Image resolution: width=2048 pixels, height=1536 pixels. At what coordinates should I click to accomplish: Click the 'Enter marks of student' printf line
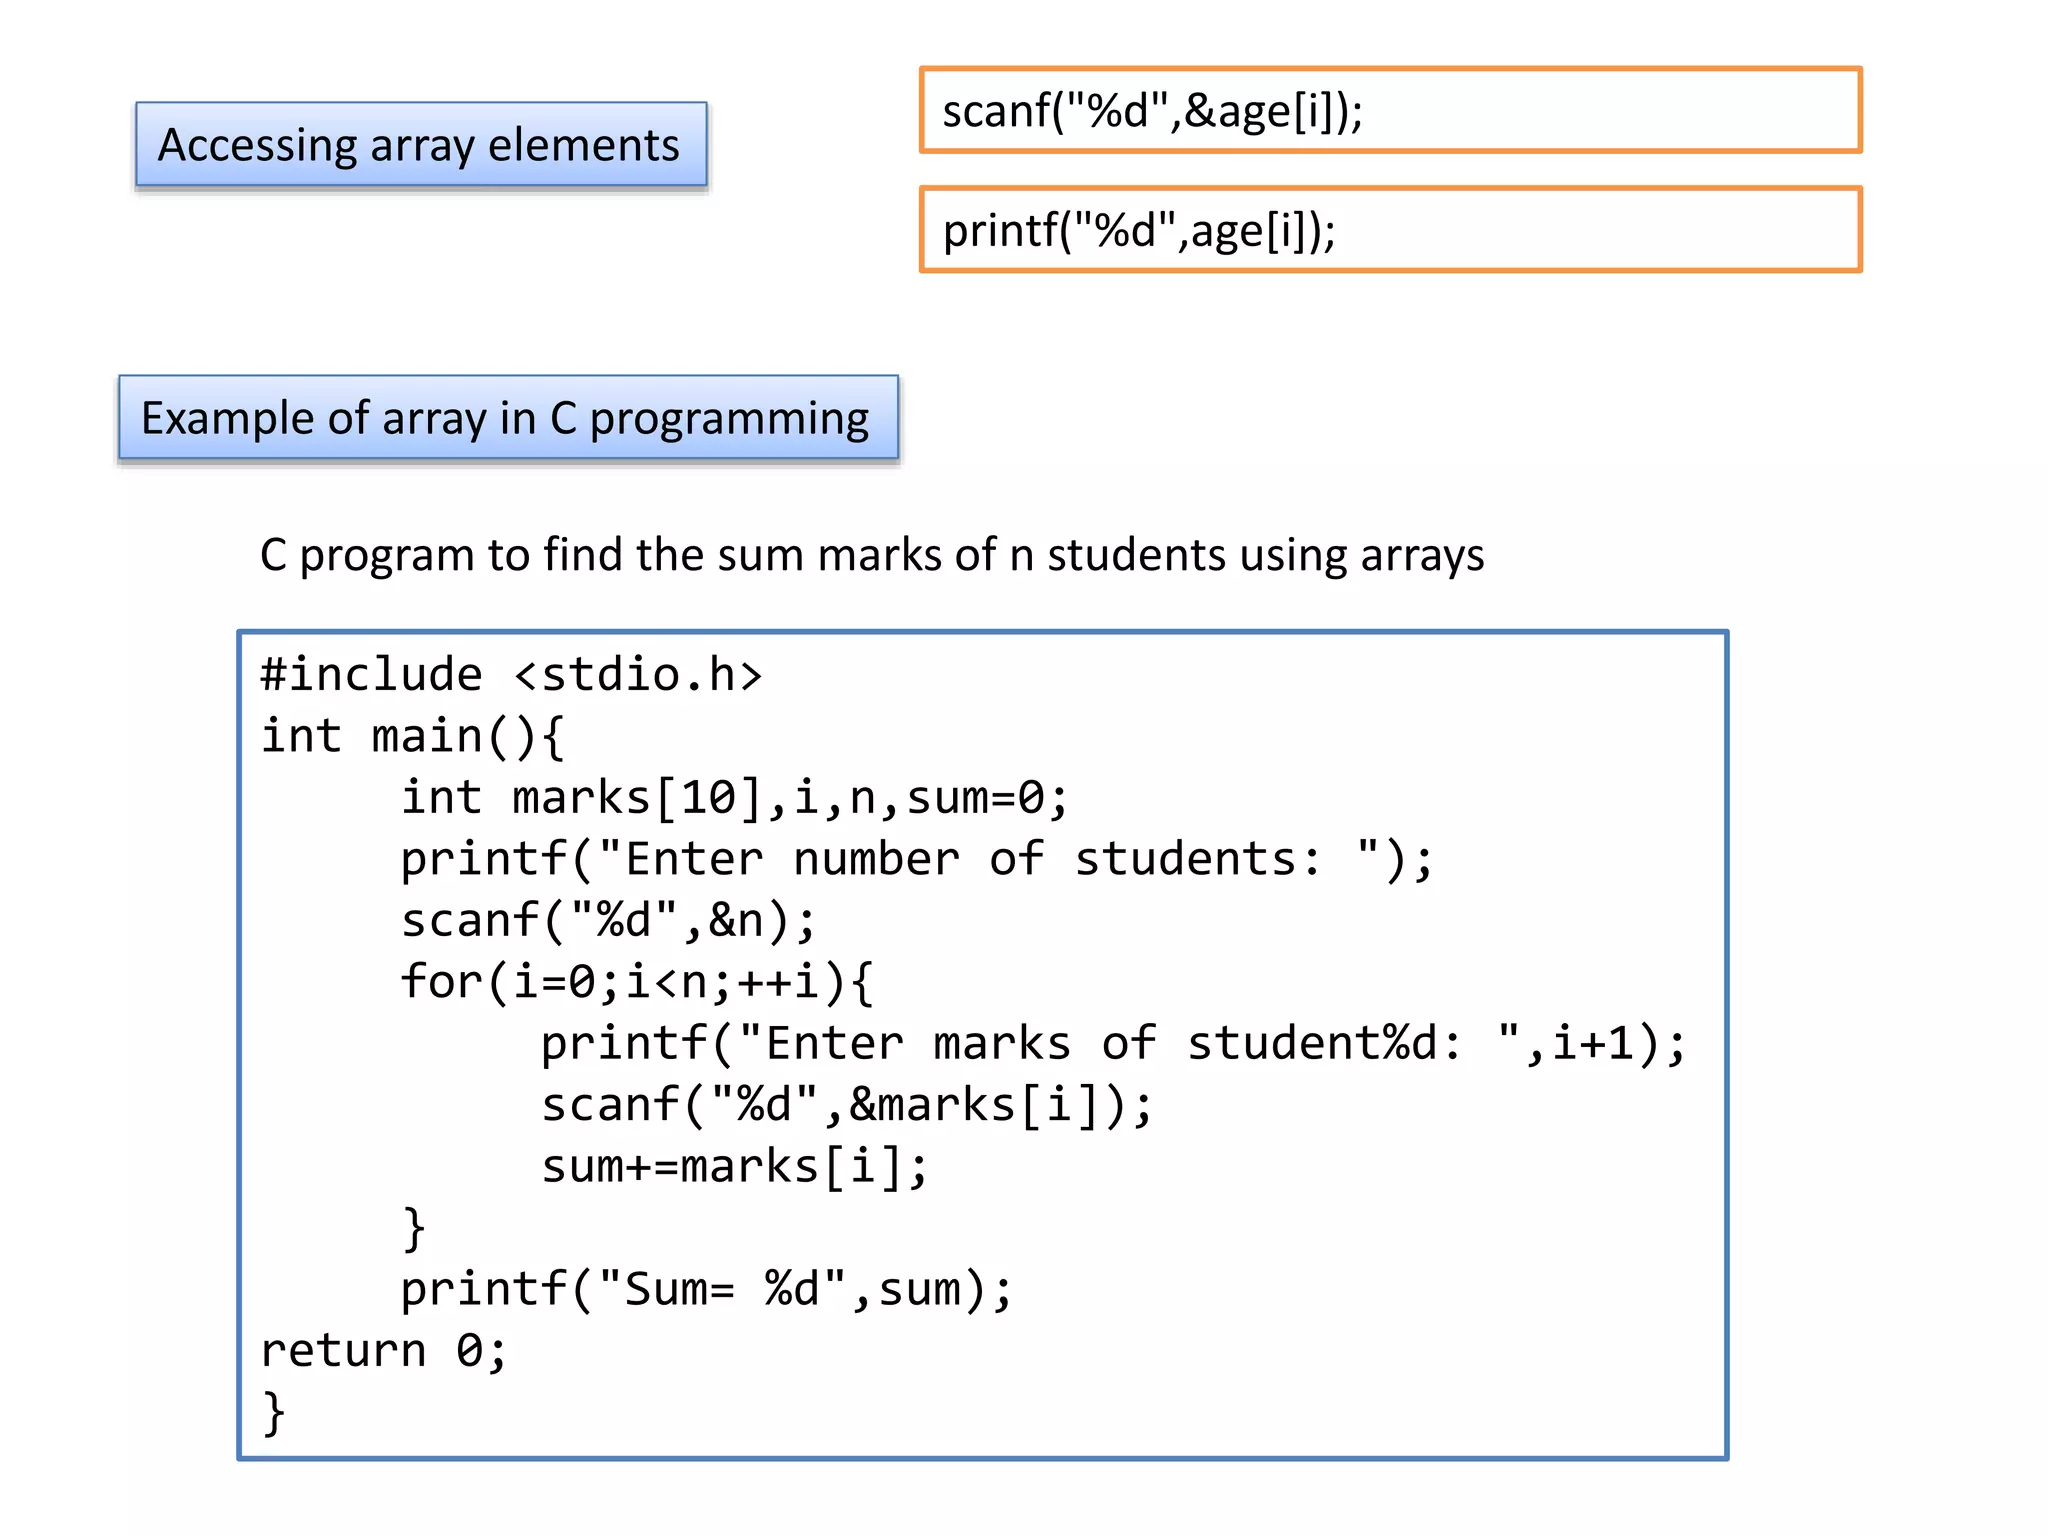1113,1044
